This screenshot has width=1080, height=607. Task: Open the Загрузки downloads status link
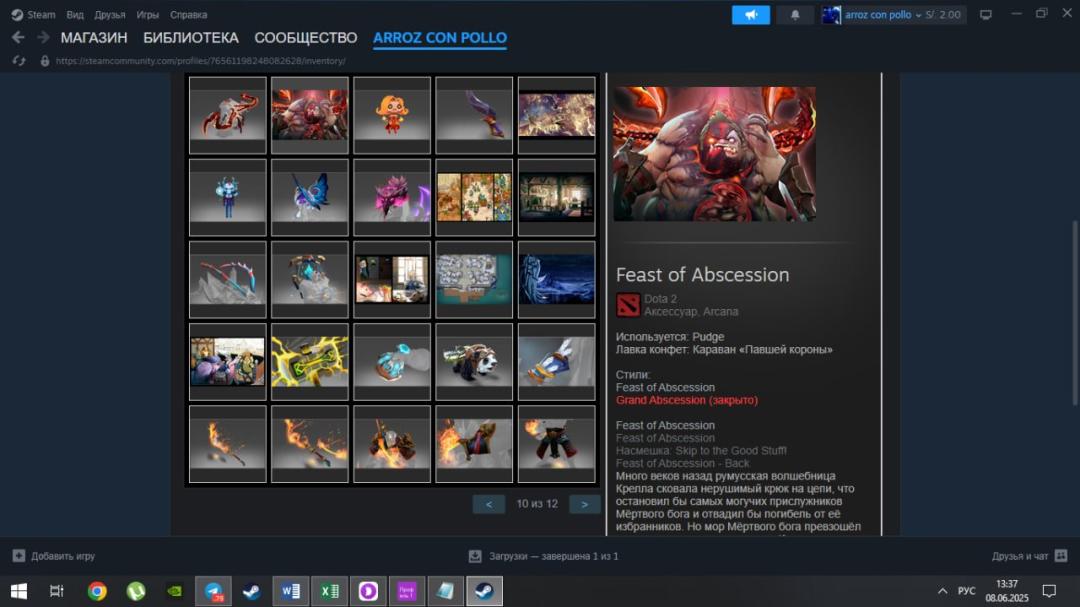click(554, 556)
